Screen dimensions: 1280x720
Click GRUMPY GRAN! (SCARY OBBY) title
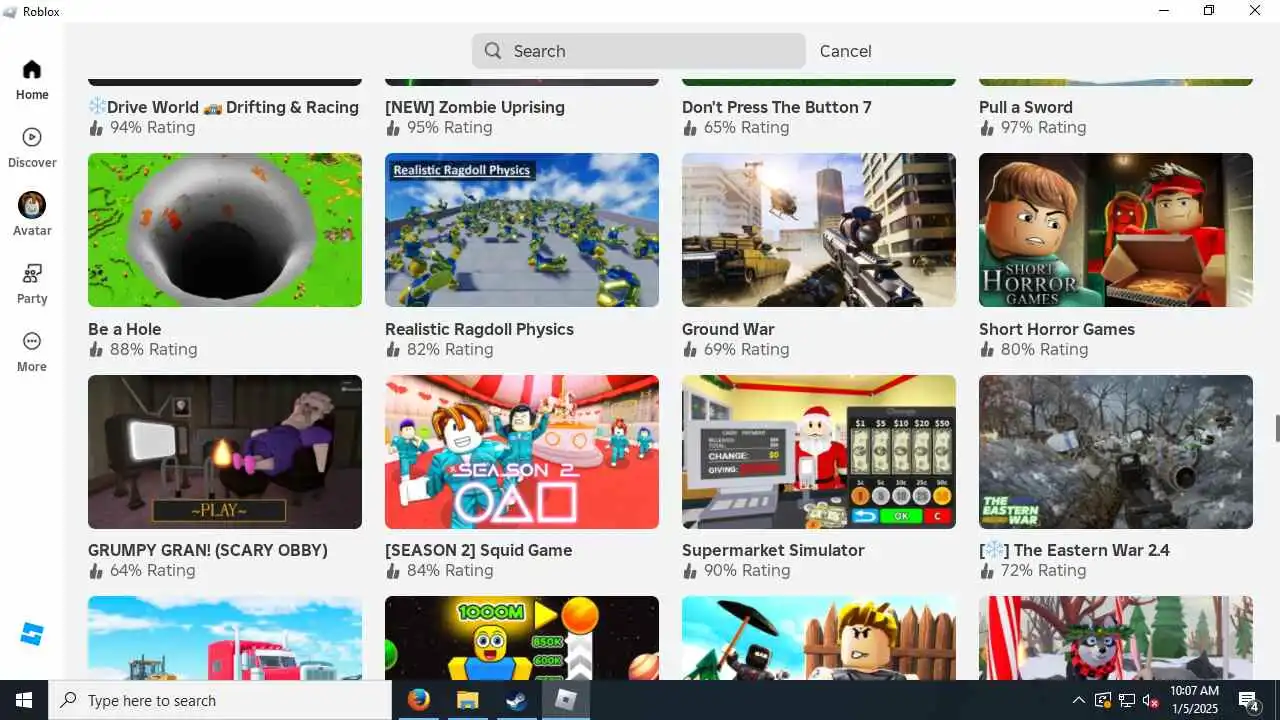[x=208, y=550]
